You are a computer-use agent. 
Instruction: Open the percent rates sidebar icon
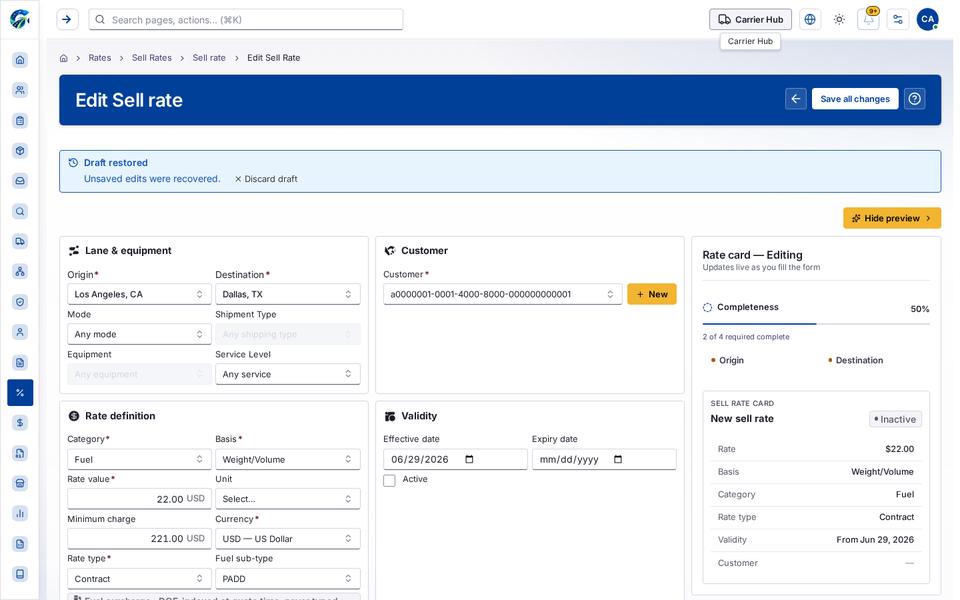click(20, 392)
